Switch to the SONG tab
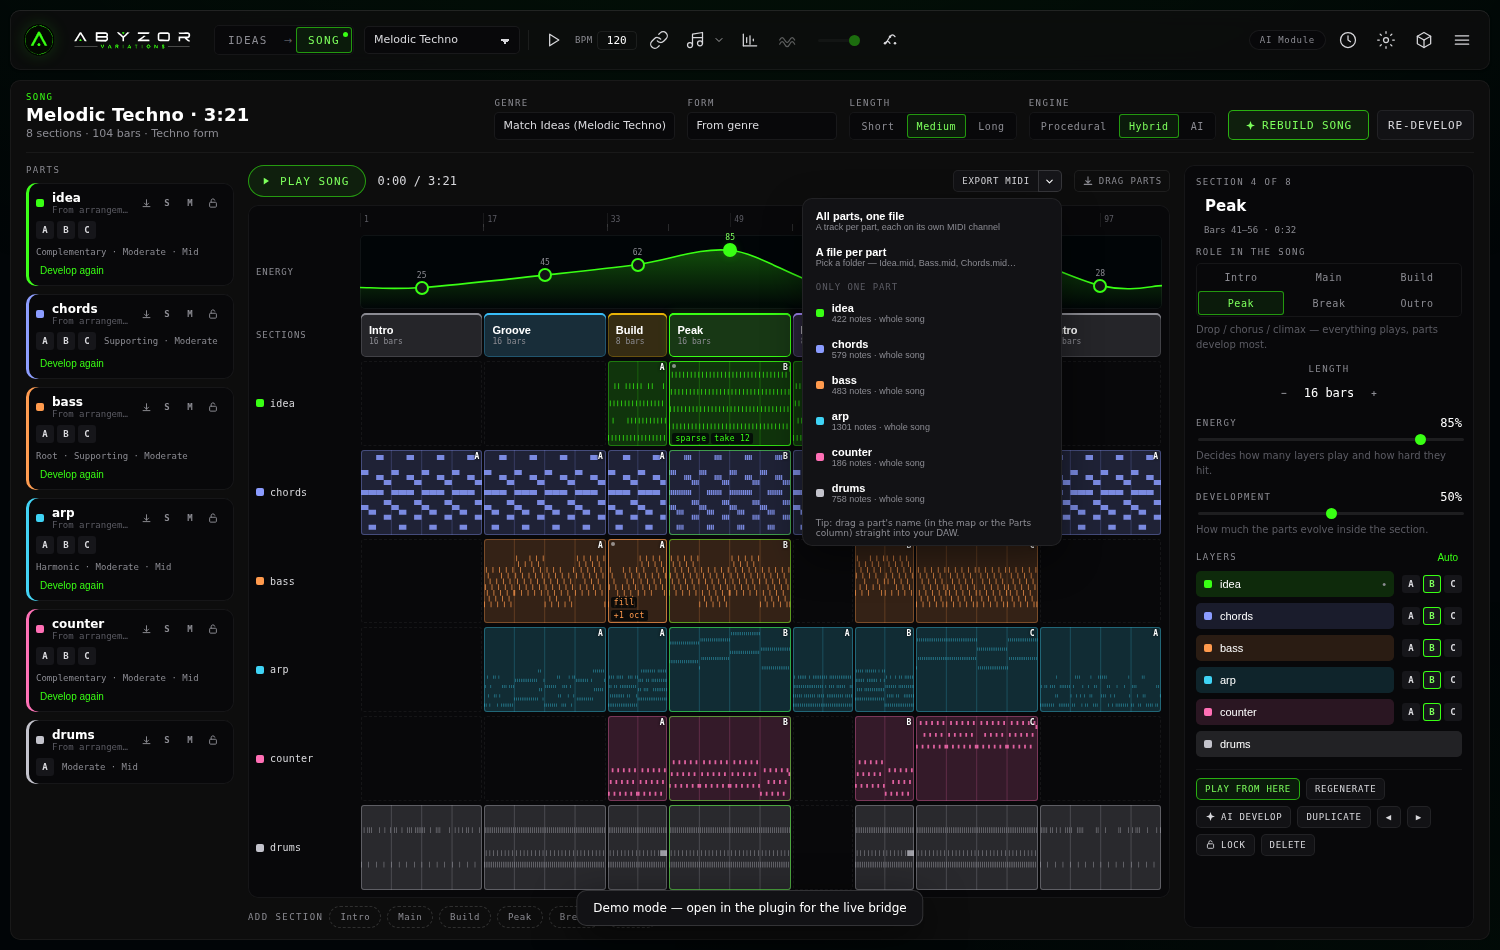 point(324,40)
